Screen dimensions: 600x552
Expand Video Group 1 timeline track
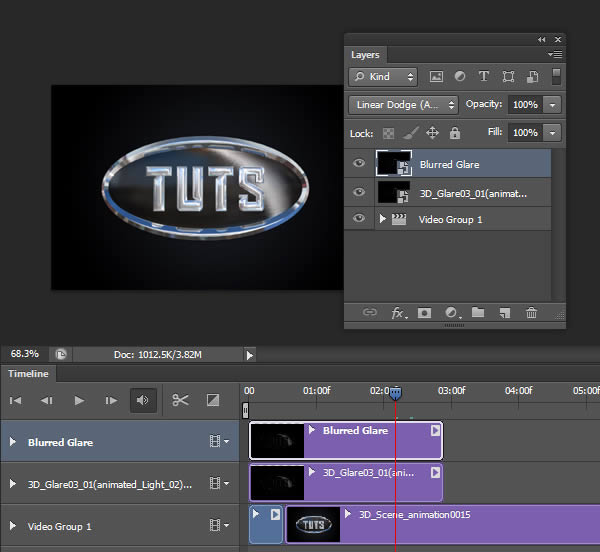[x=13, y=526]
